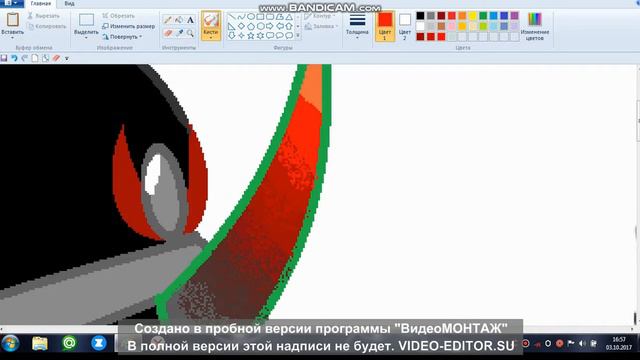The width and height of the screenshot is (640, 360).
Task: Choose the Diamond shape
Action: (241, 26)
